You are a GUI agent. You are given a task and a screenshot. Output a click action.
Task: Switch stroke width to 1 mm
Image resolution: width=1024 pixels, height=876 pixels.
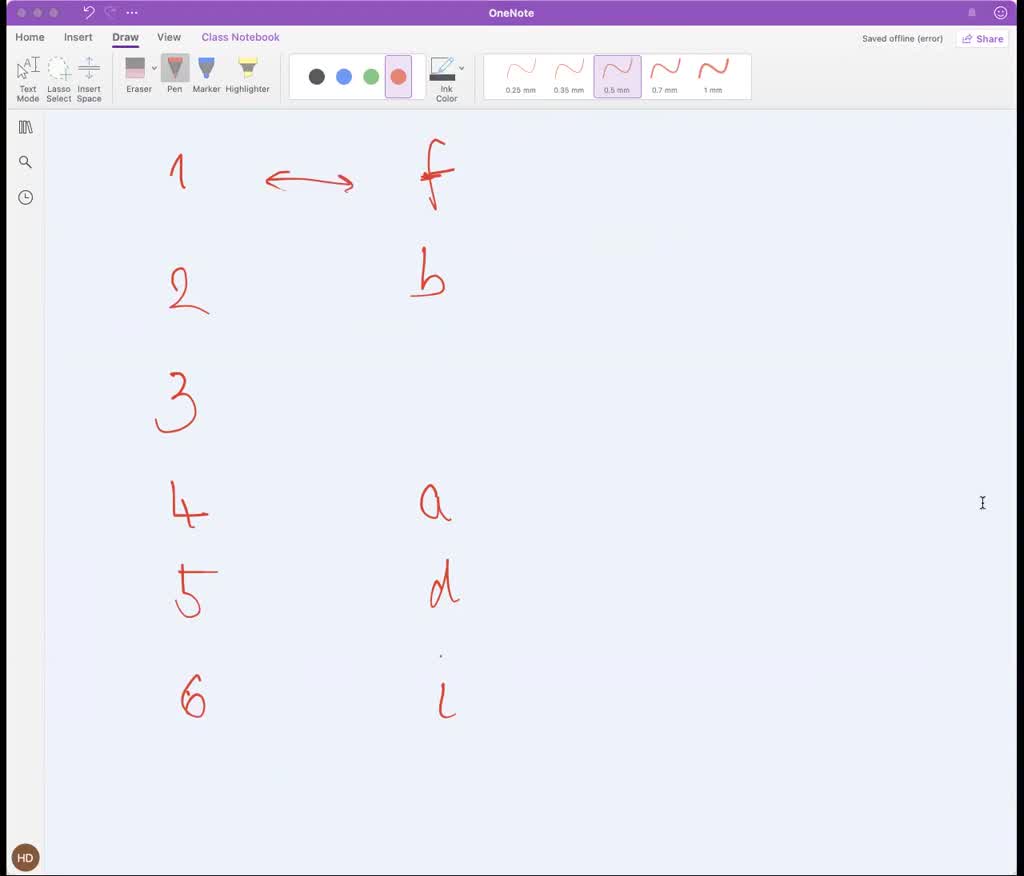713,76
